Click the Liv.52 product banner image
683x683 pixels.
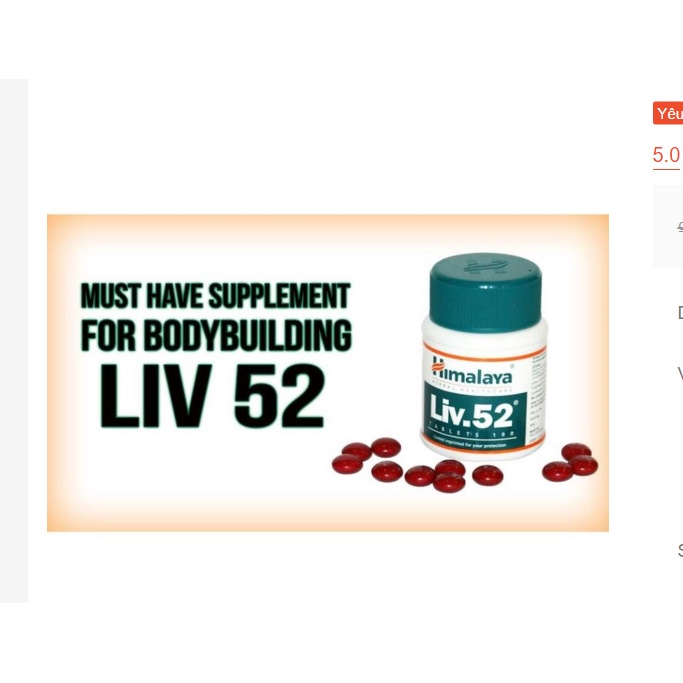coord(328,372)
